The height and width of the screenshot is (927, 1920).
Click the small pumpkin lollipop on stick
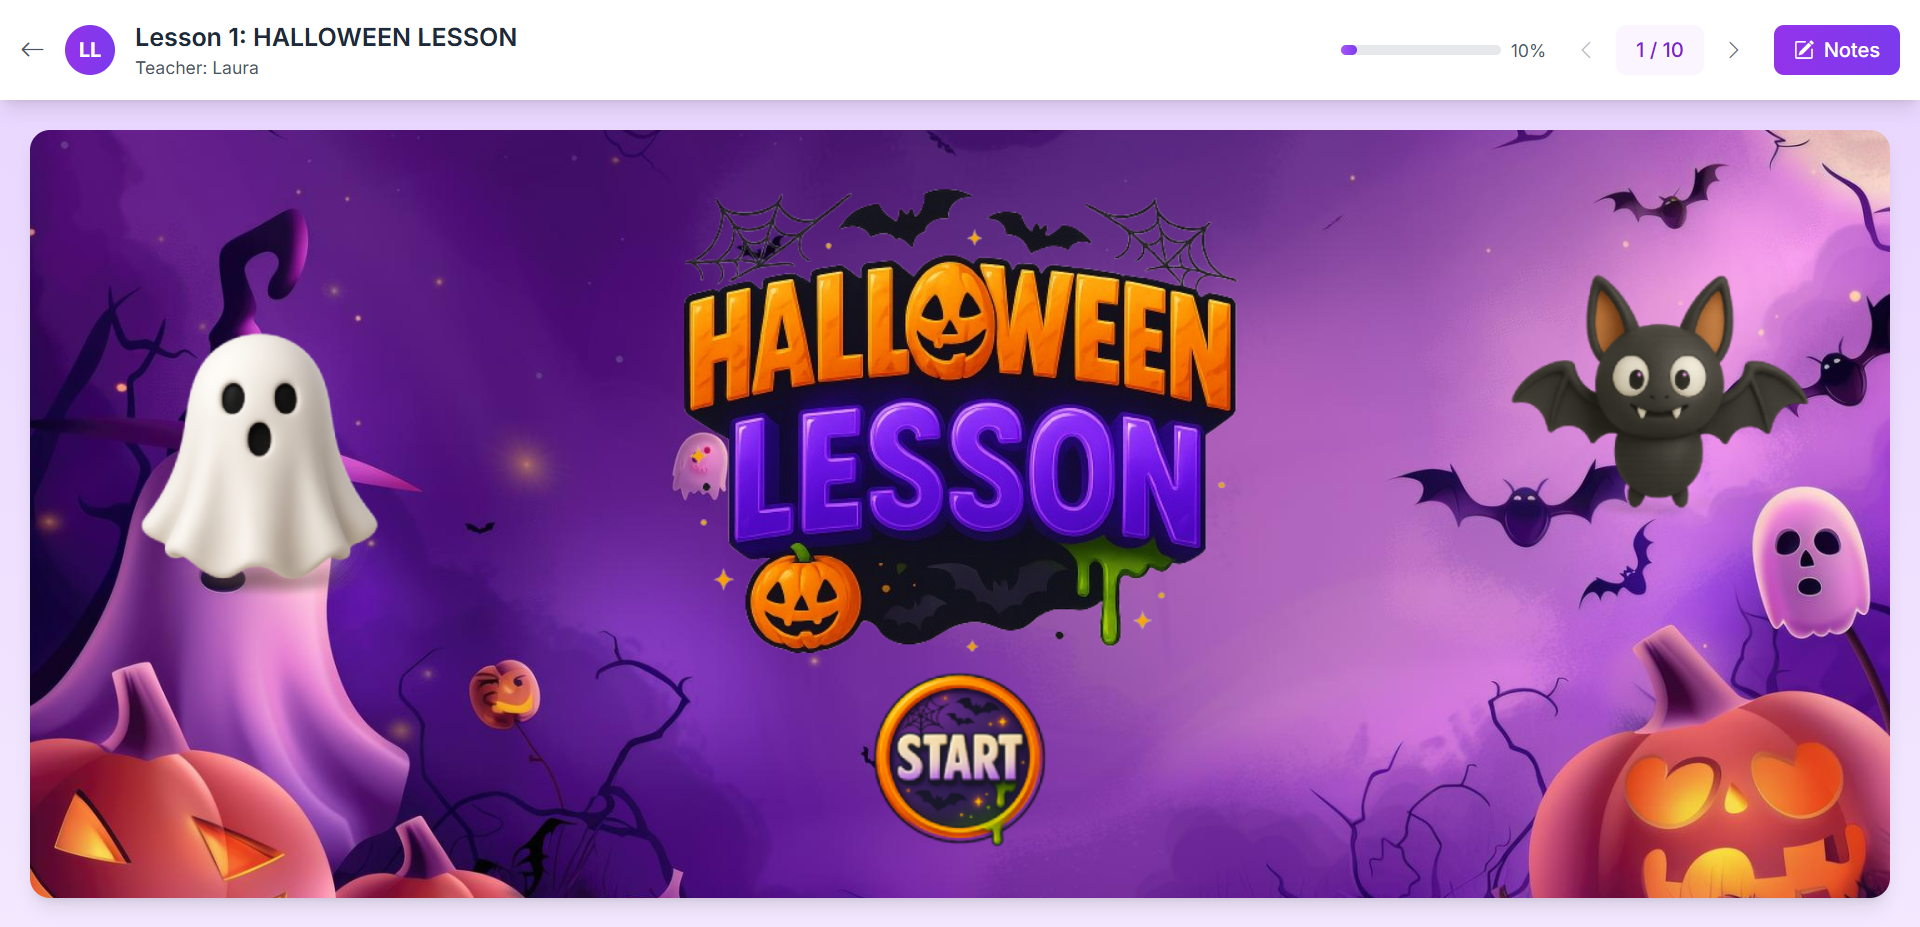[x=505, y=694]
